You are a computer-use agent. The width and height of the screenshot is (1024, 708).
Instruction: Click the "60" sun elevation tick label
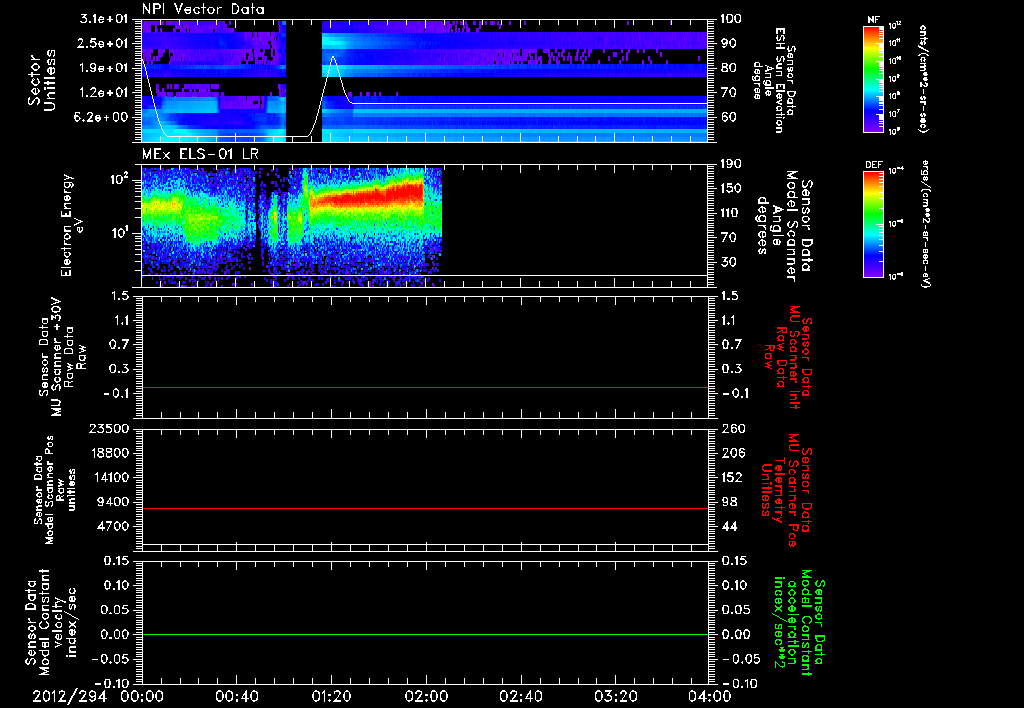[729, 117]
